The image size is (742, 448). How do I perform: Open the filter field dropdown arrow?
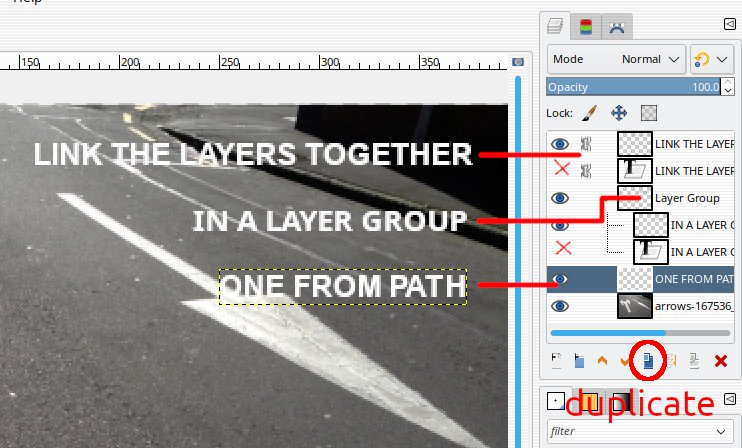[721, 431]
